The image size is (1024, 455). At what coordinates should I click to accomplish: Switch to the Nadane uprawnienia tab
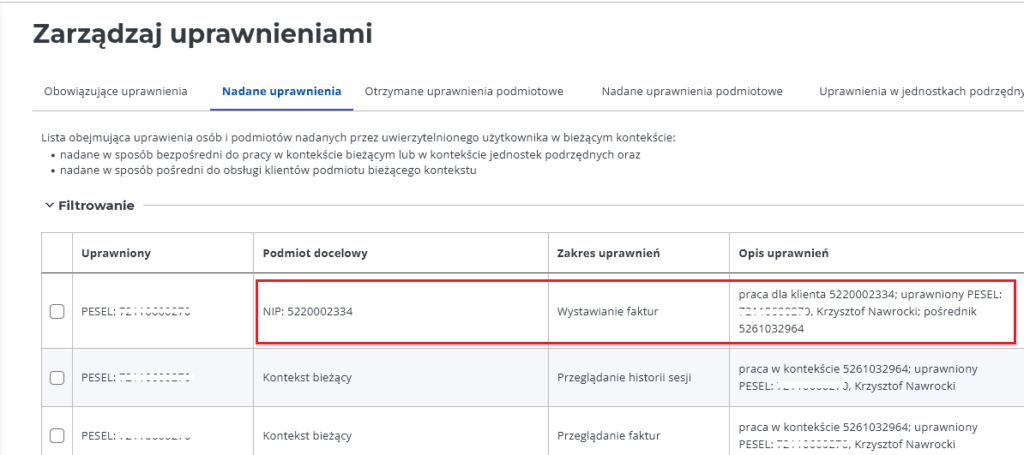[x=281, y=91]
